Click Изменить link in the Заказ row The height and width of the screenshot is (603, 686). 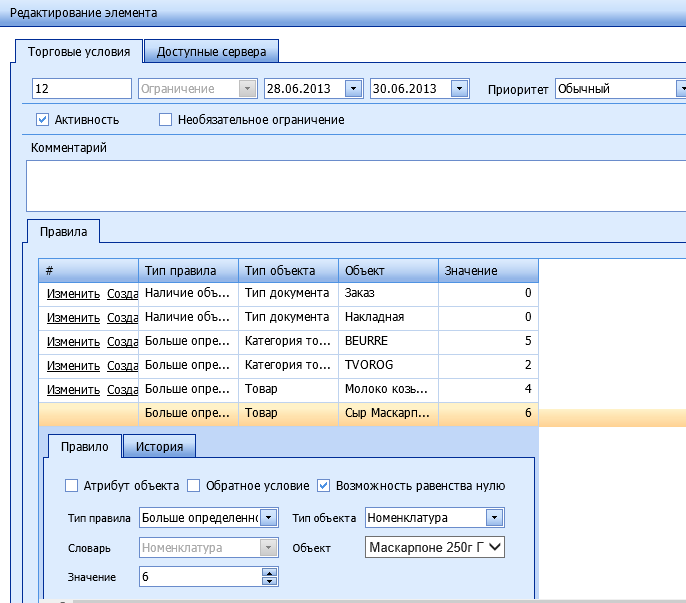point(73,294)
